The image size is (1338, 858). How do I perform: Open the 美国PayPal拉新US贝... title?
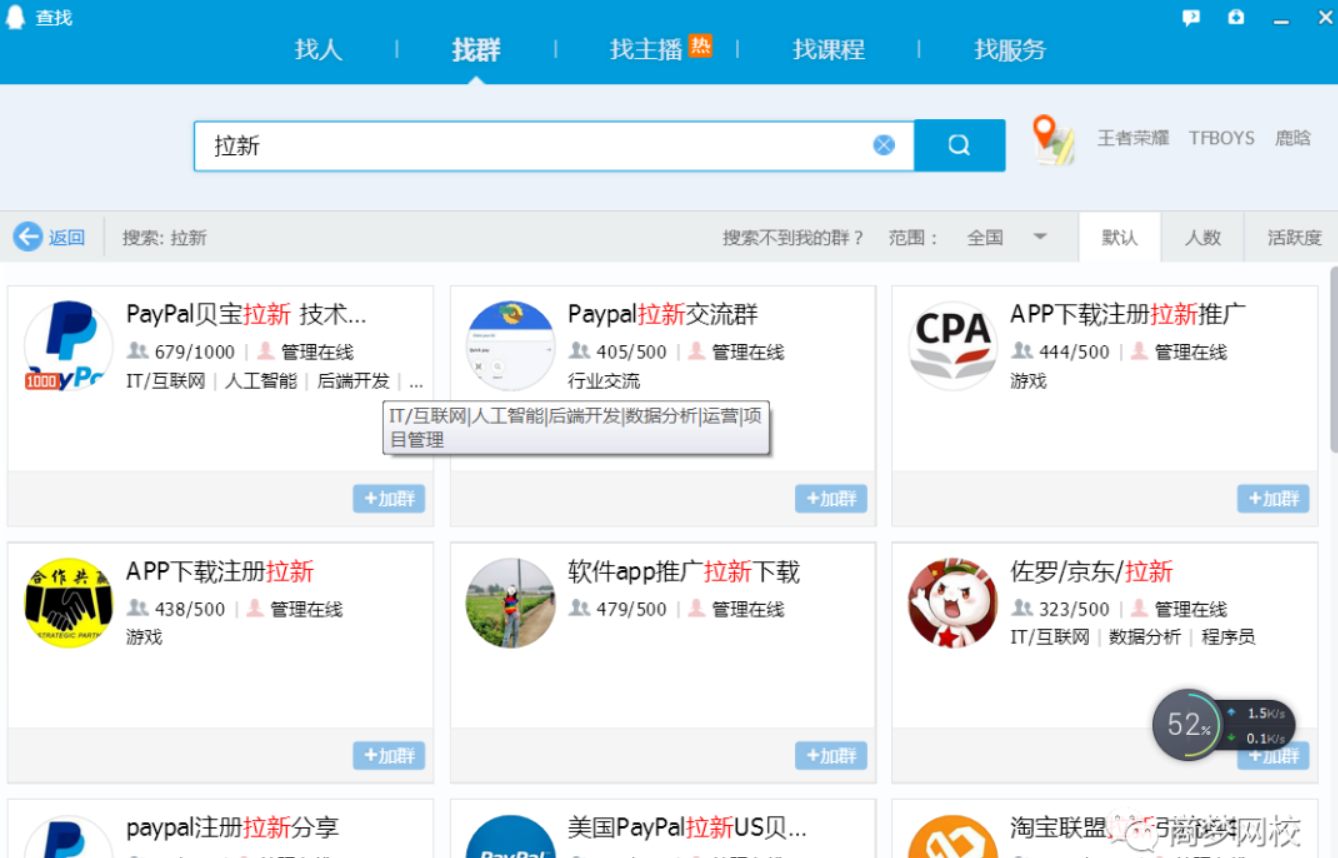[687, 827]
